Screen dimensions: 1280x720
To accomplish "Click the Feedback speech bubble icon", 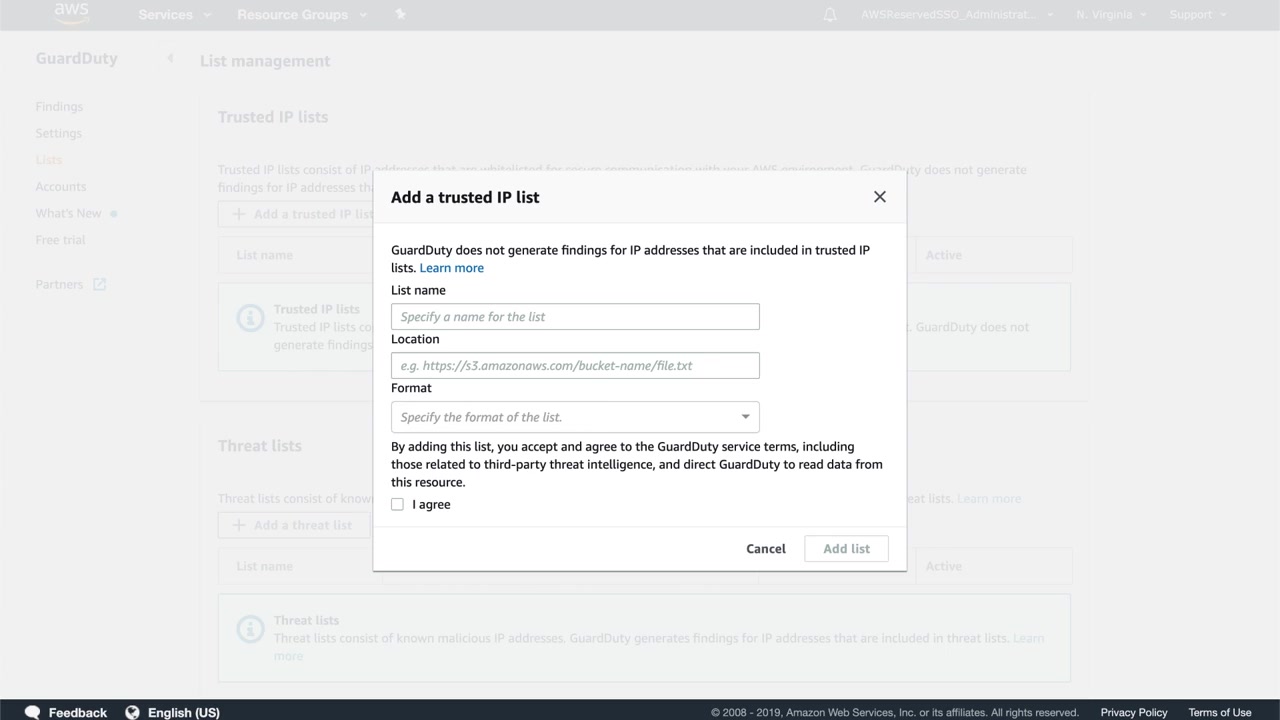I will (33, 712).
